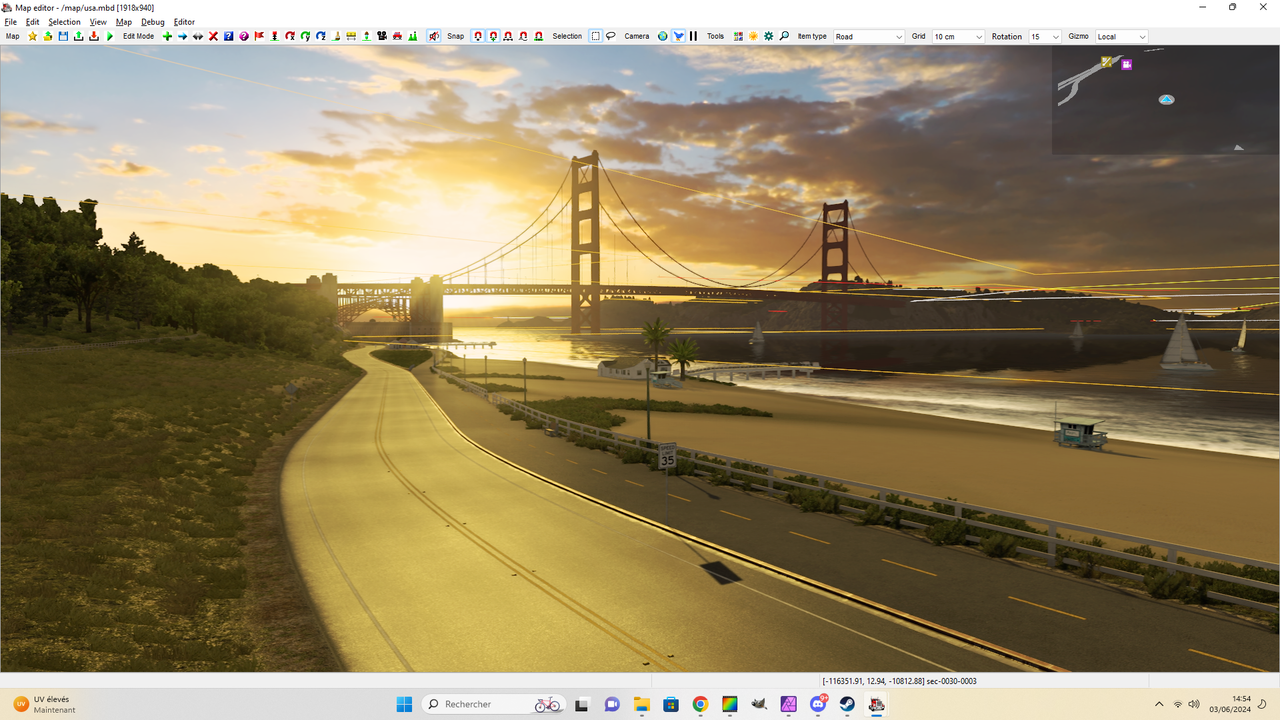Toggle the third Snap magnet option
Viewport: 1280px width, 720px height.
pyautogui.click(x=508, y=36)
